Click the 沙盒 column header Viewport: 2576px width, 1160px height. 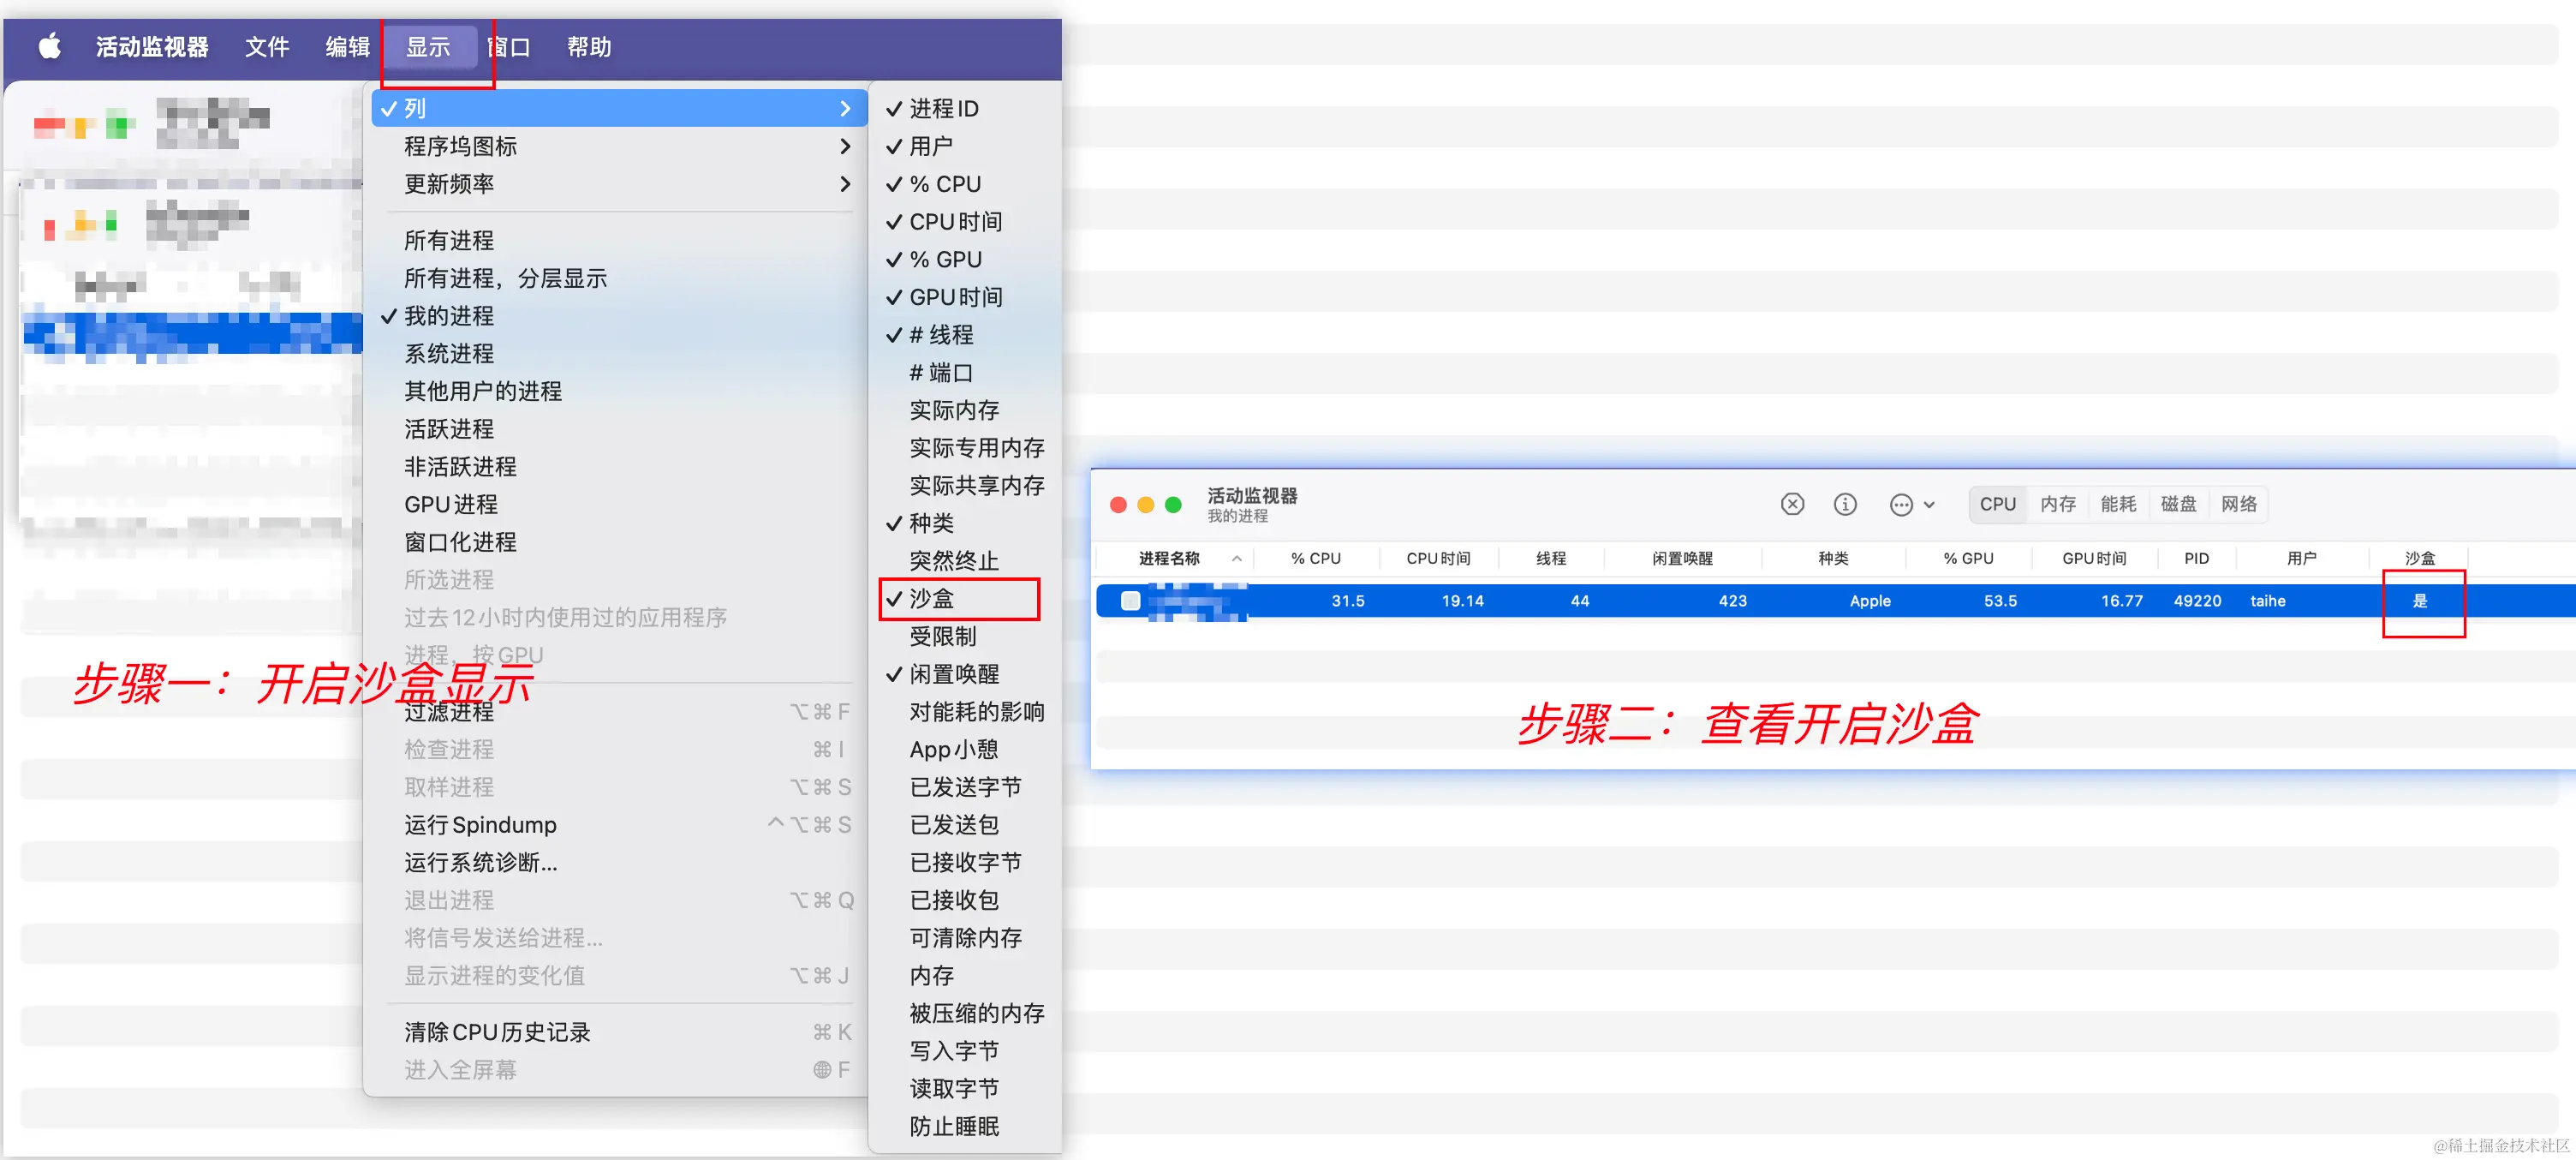[2419, 559]
